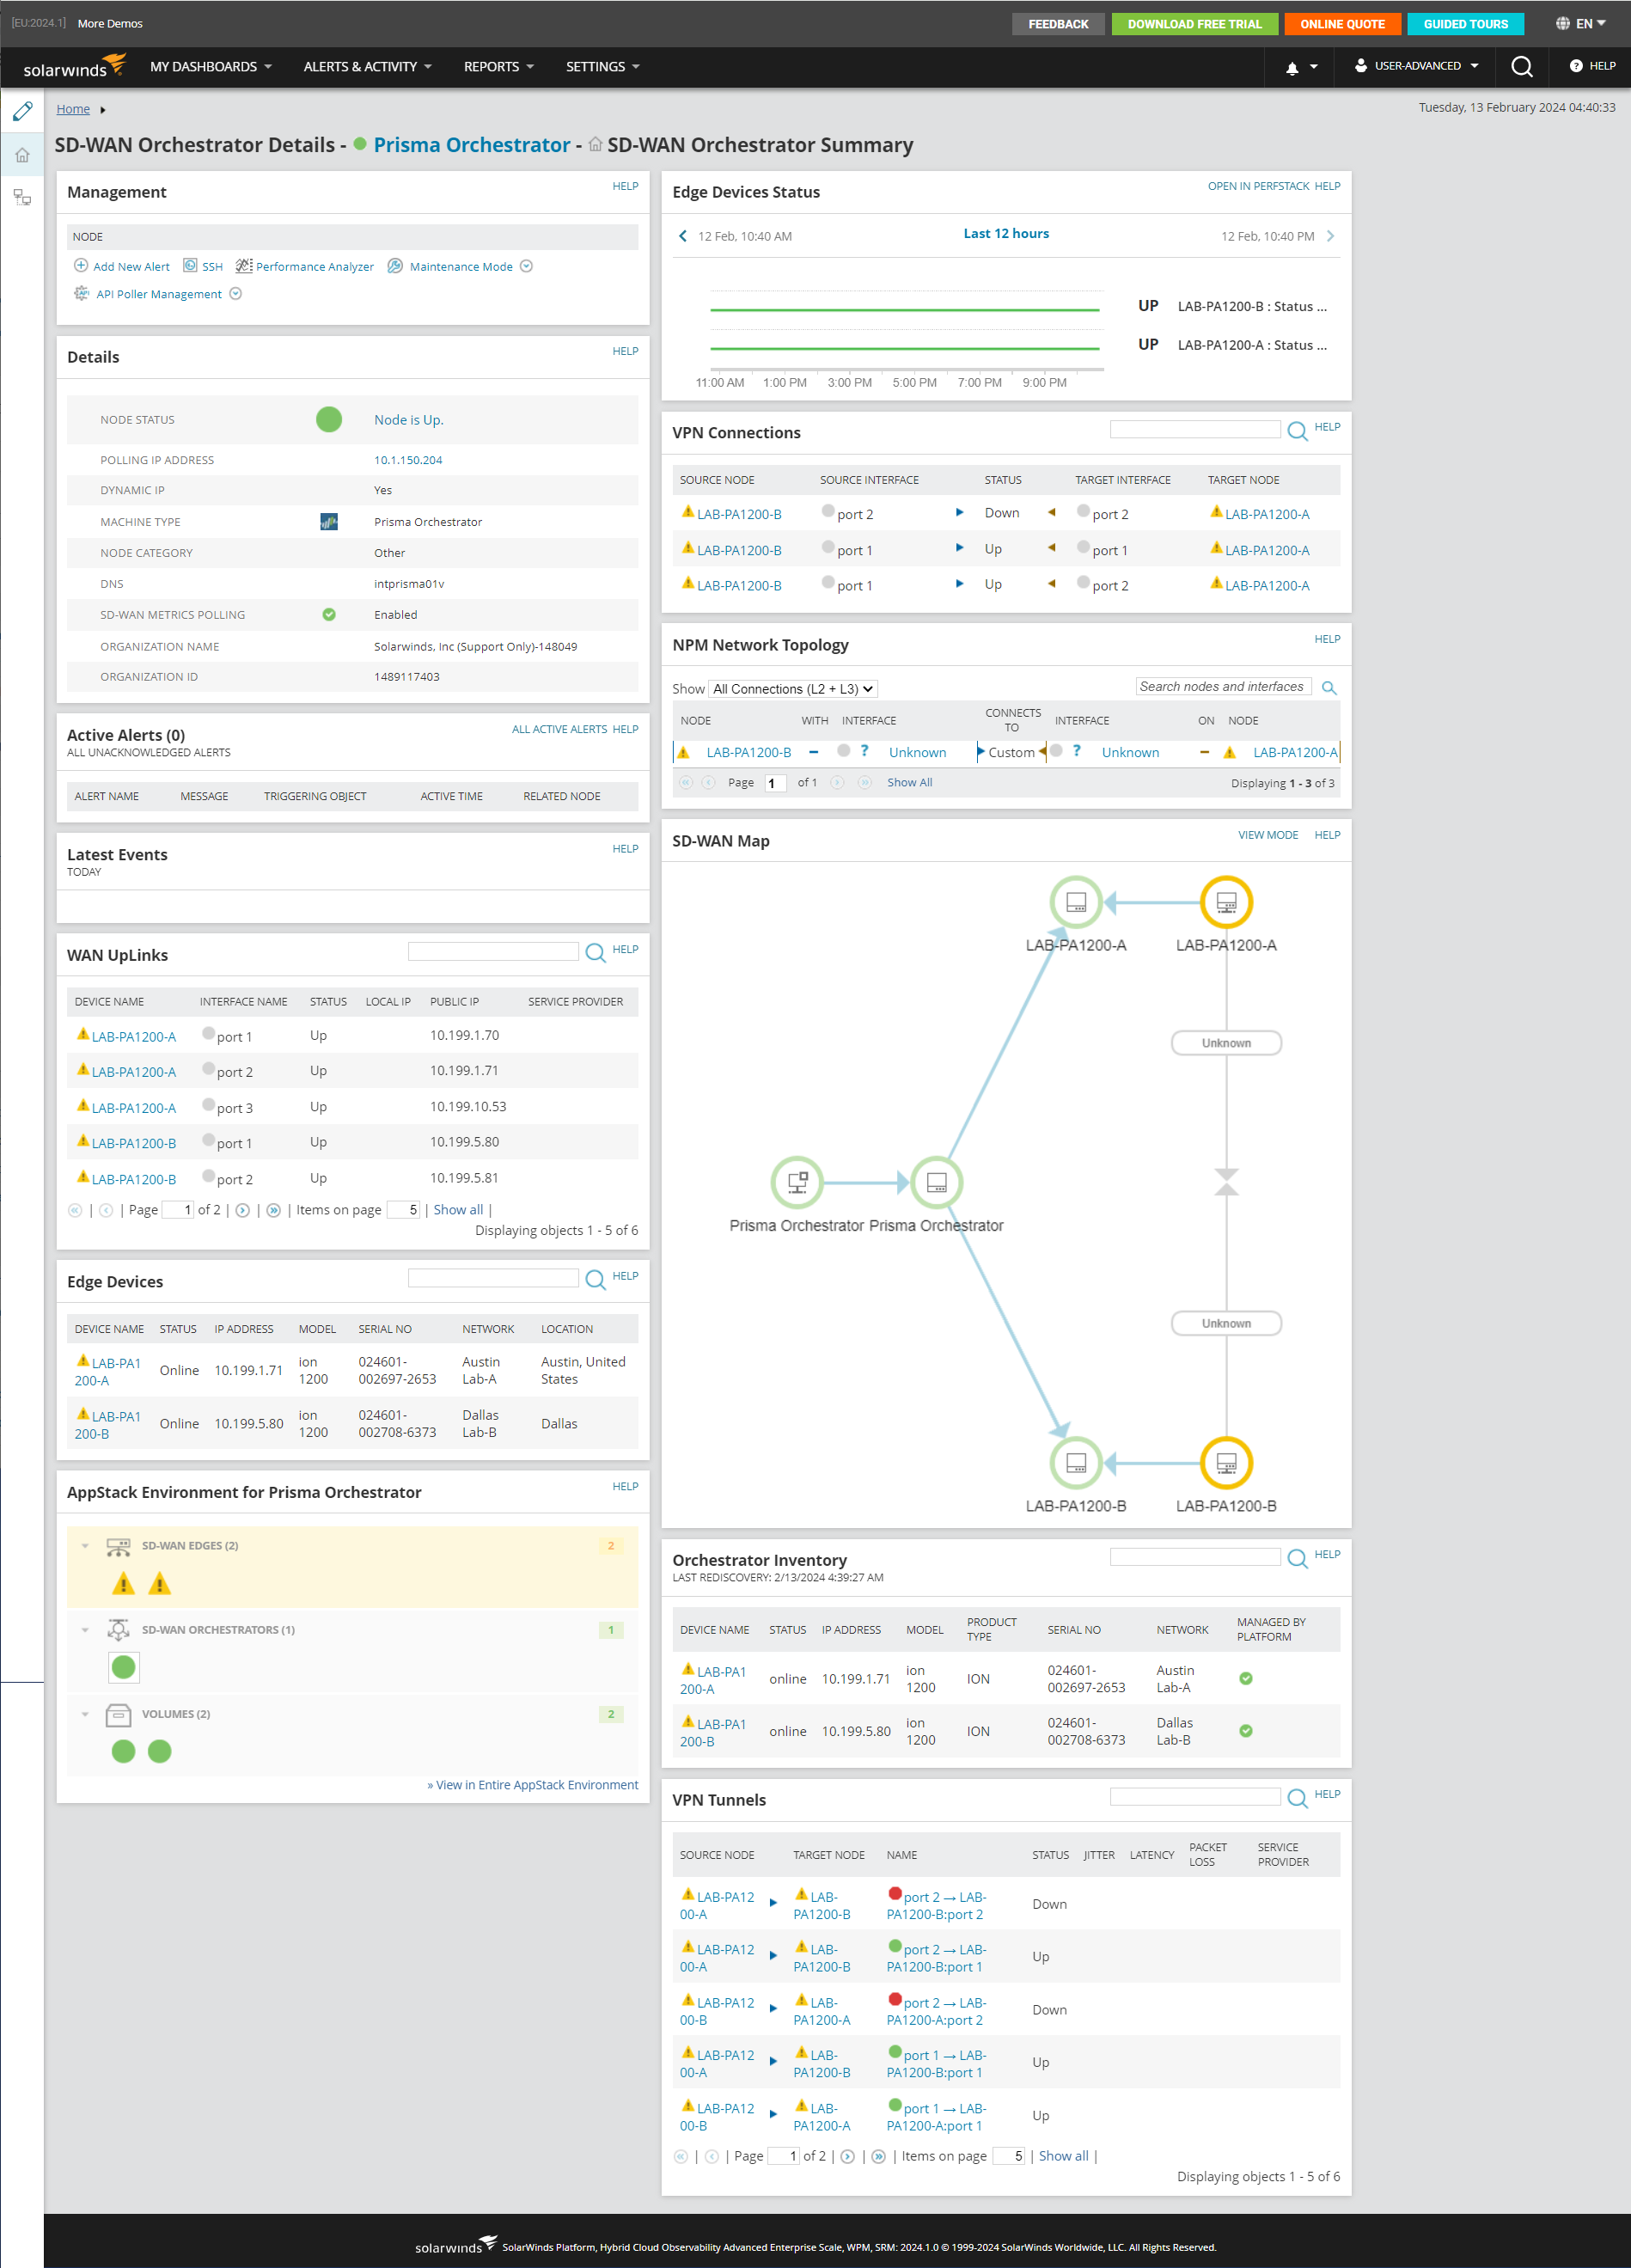Go to next time range in Edge Devices Status

(1330, 236)
